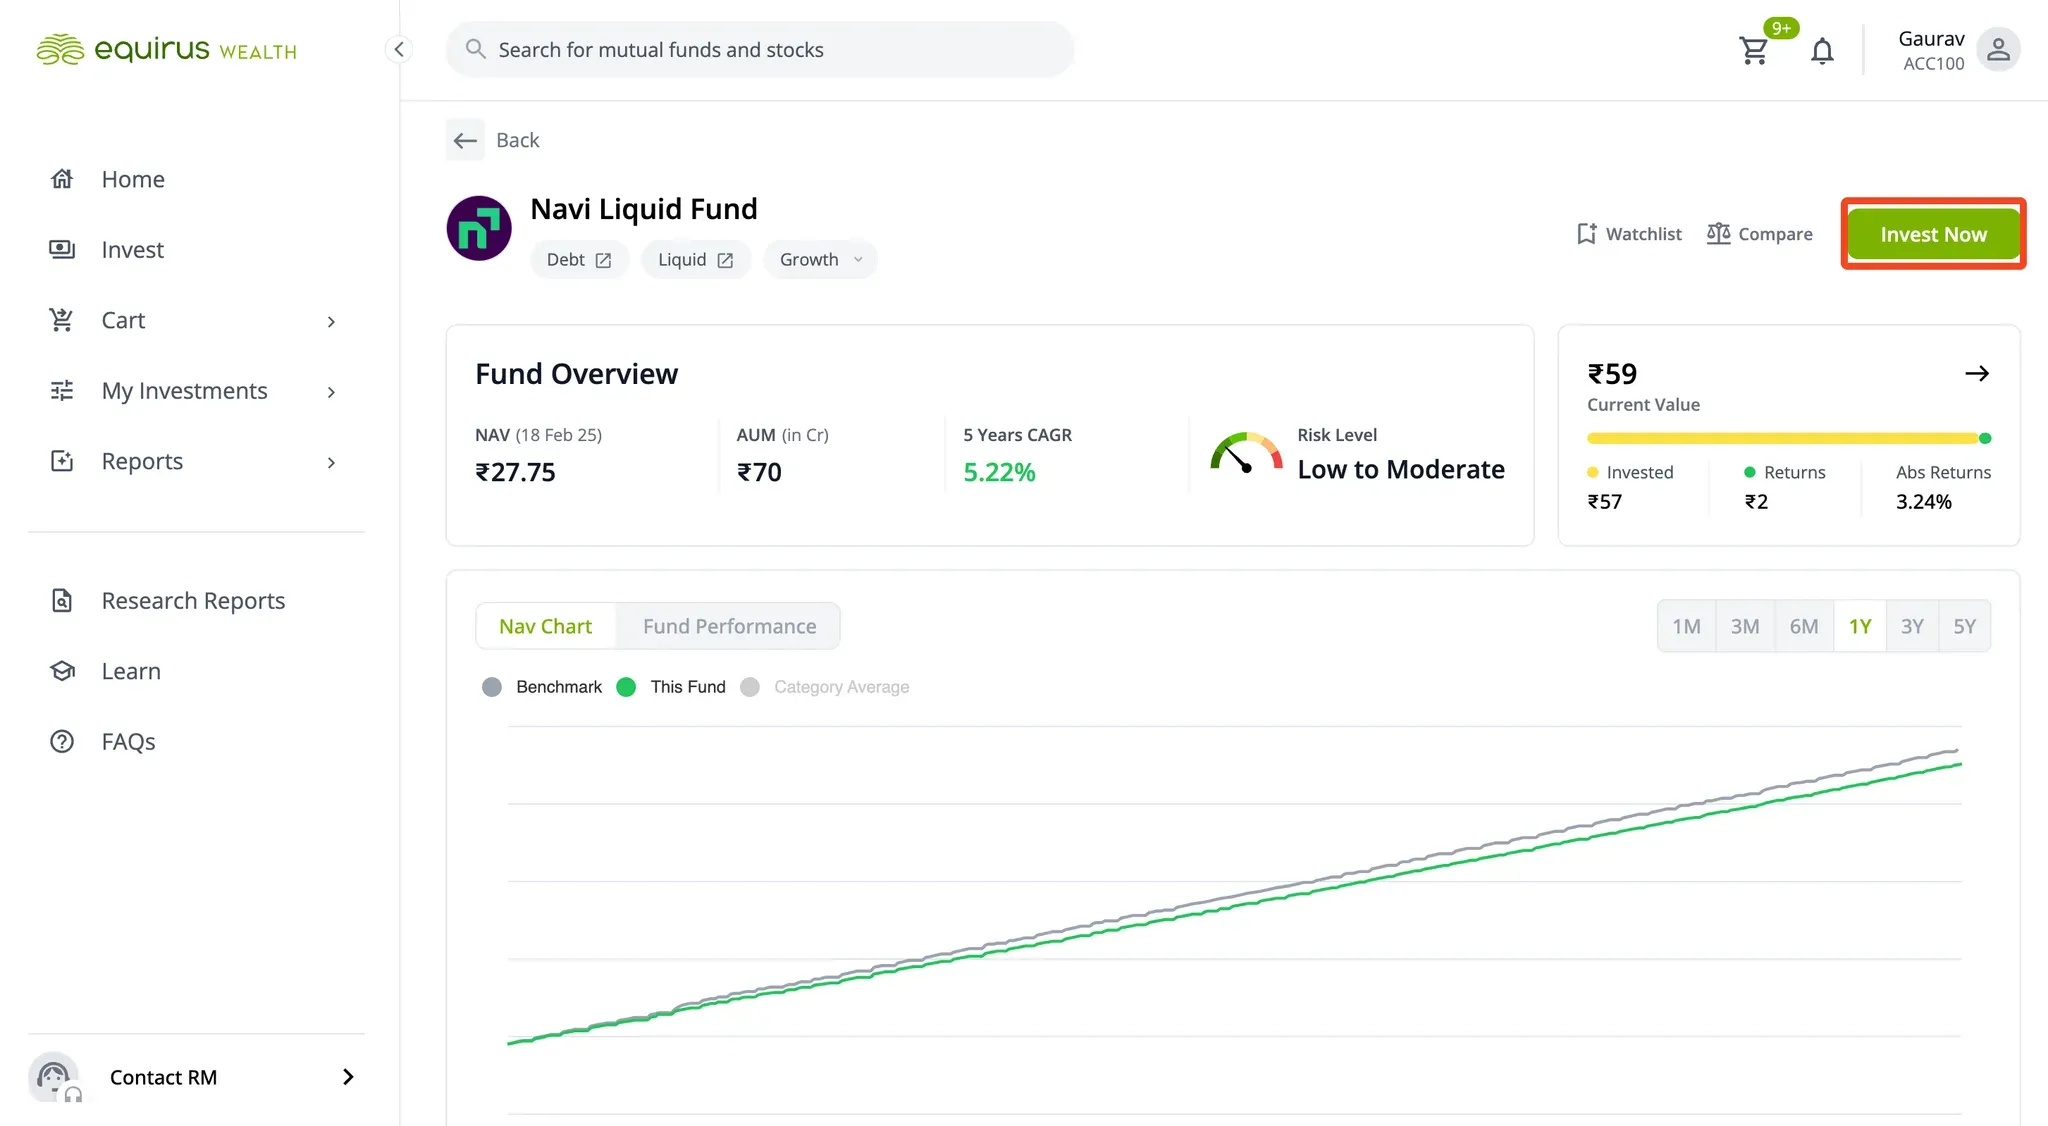The height and width of the screenshot is (1126, 2048).
Task: Select the 3Y time range
Action: (x=1912, y=626)
